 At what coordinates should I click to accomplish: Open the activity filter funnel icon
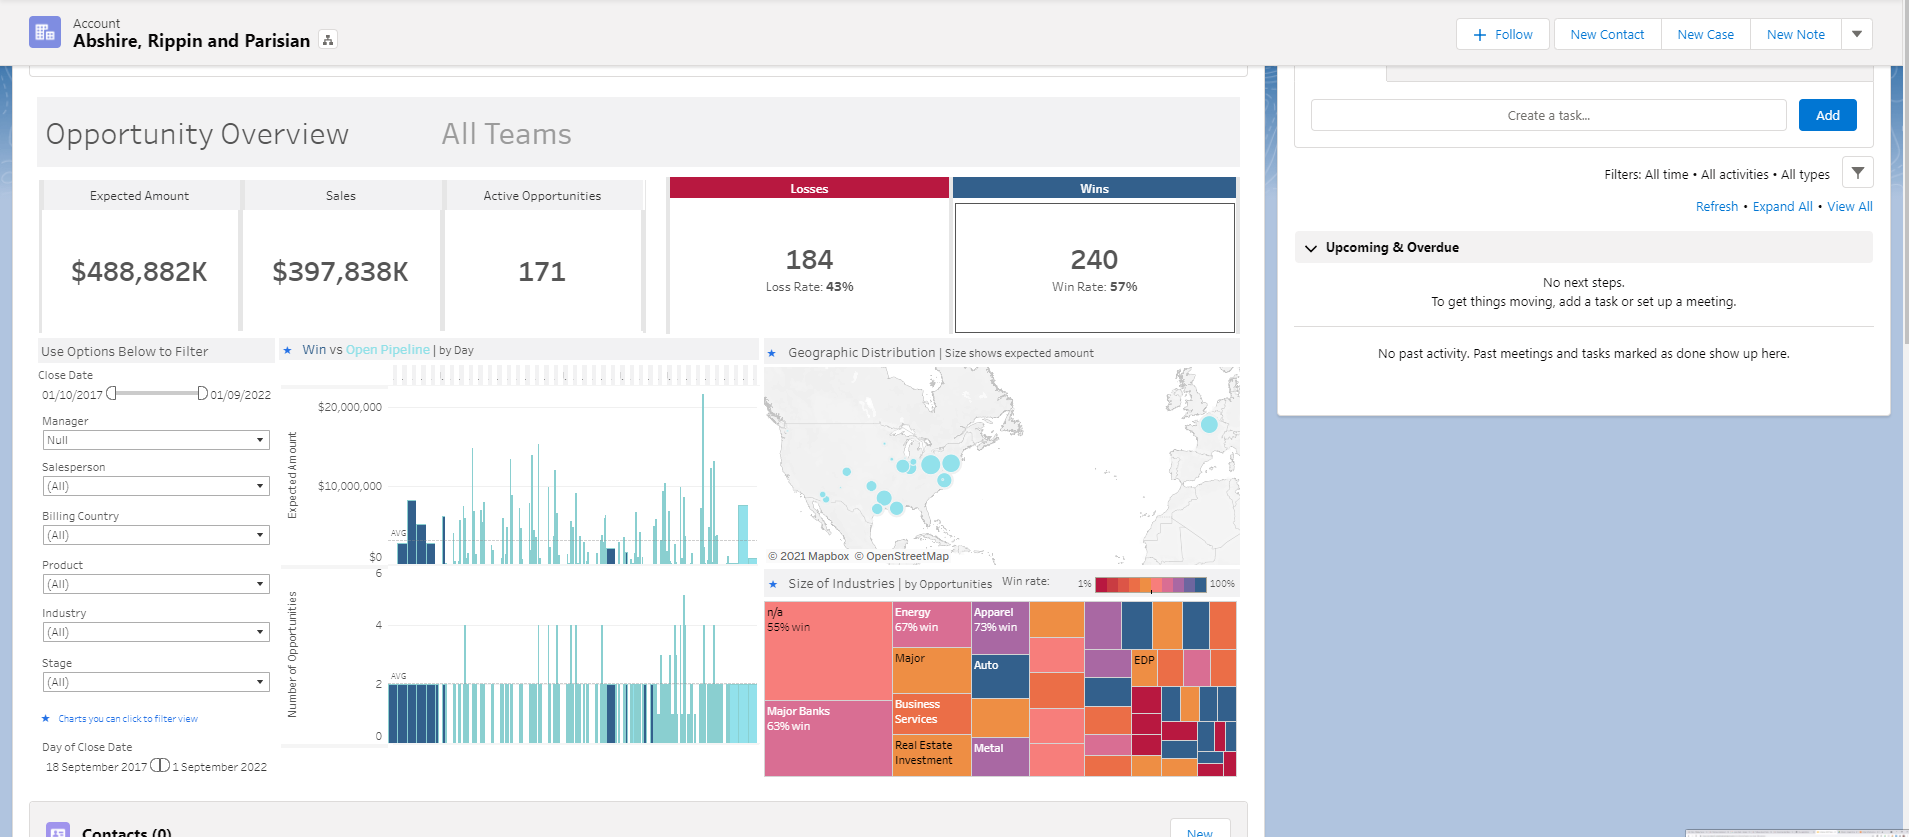coord(1857,173)
